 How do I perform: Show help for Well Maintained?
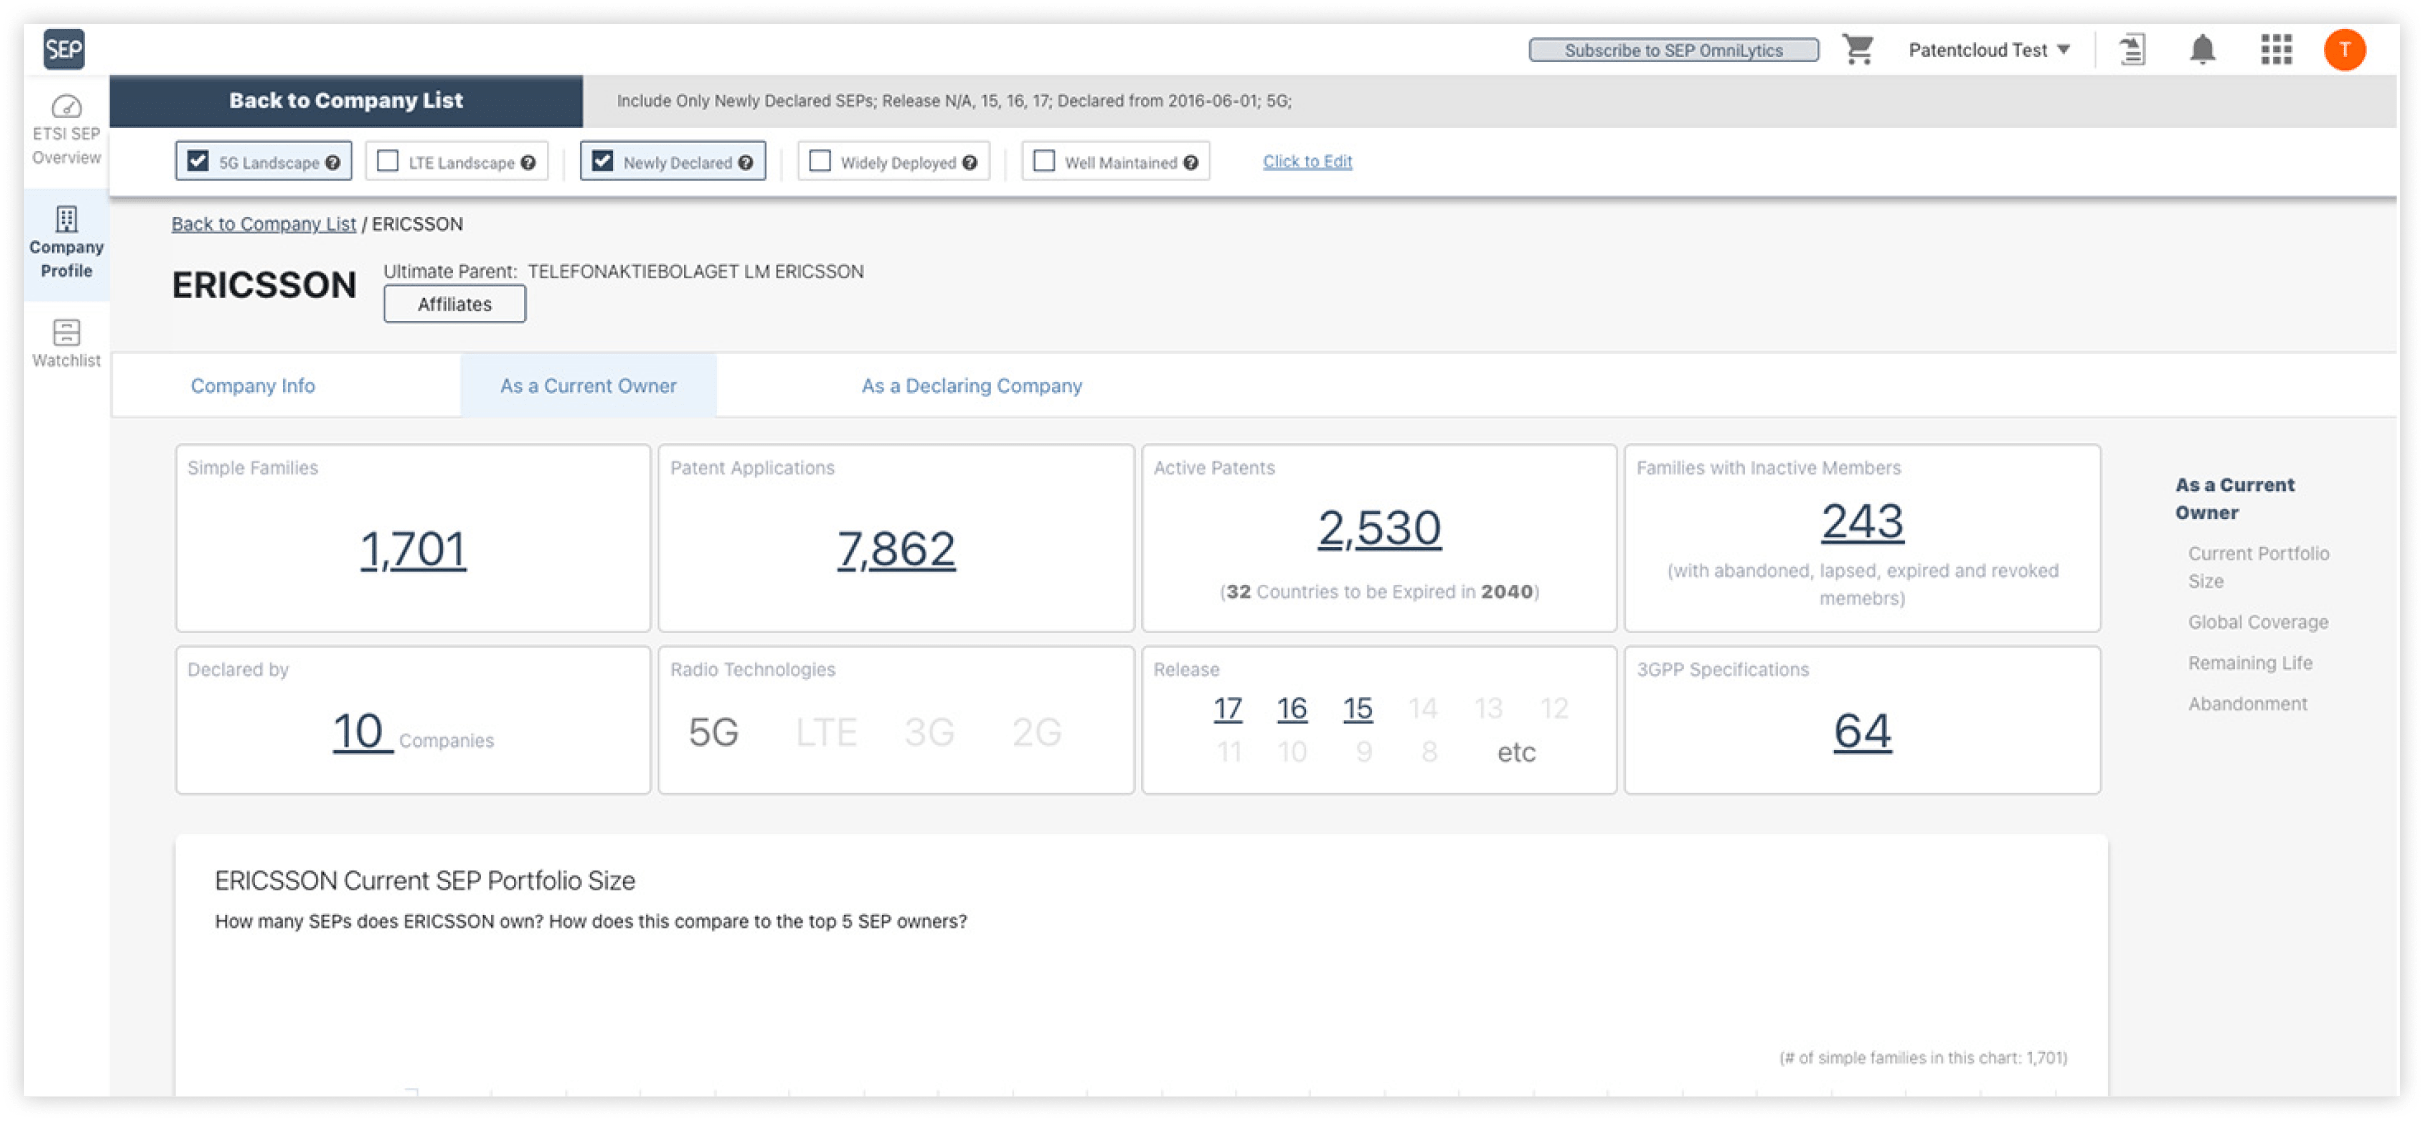tap(1191, 162)
